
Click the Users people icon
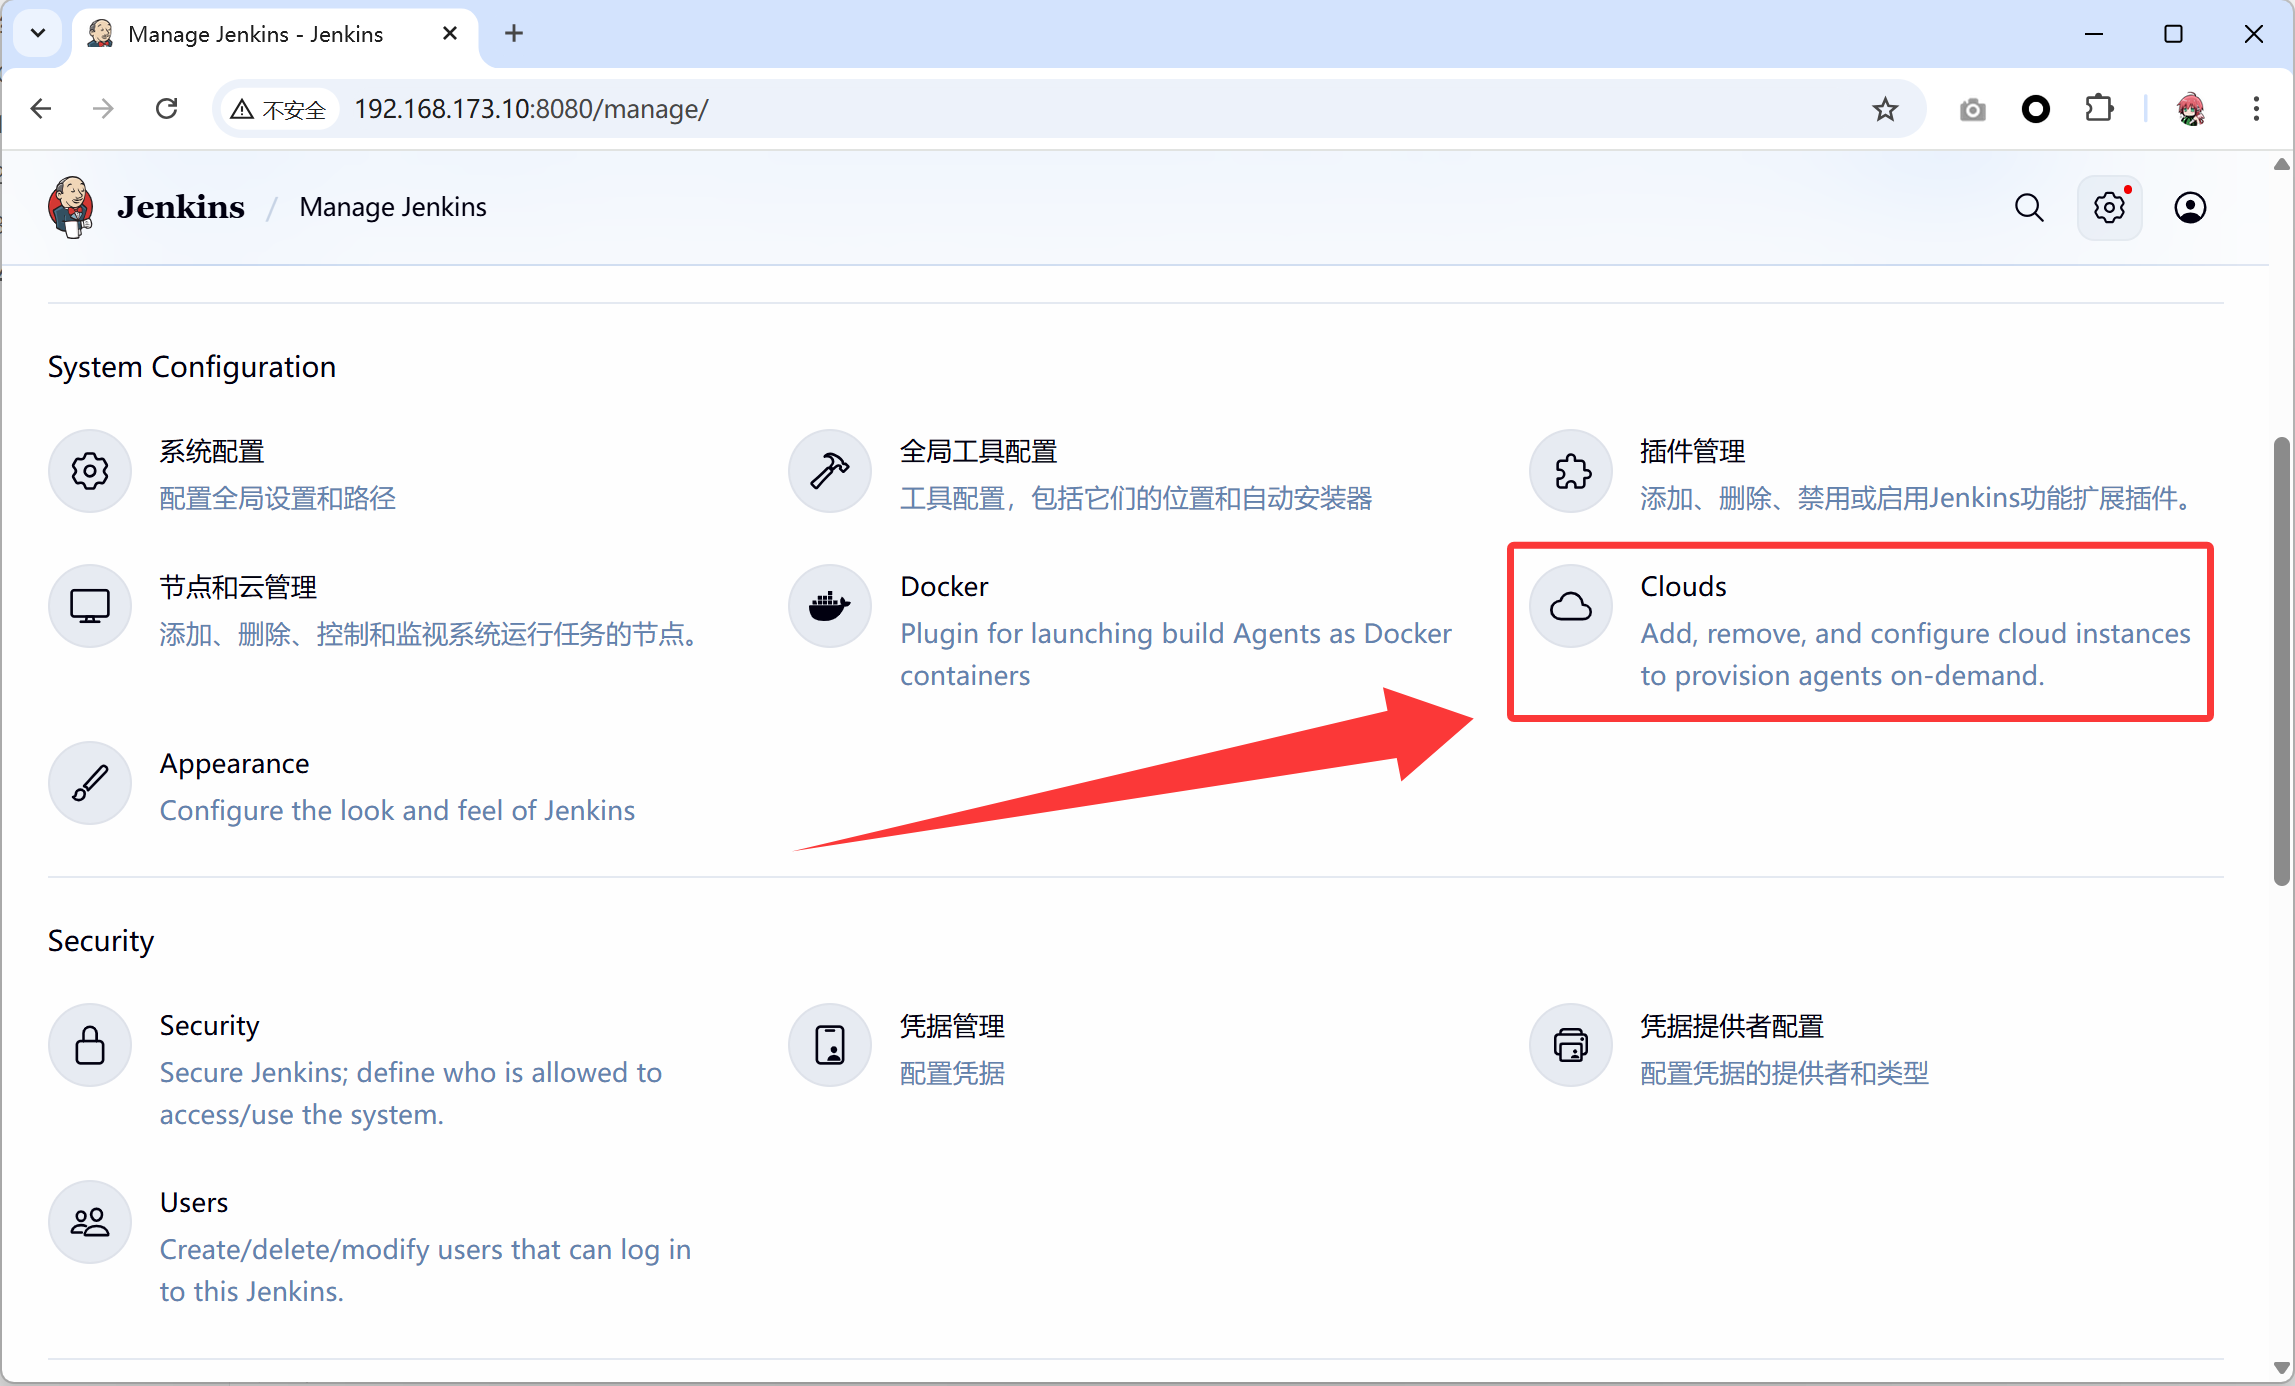point(90,1222)
